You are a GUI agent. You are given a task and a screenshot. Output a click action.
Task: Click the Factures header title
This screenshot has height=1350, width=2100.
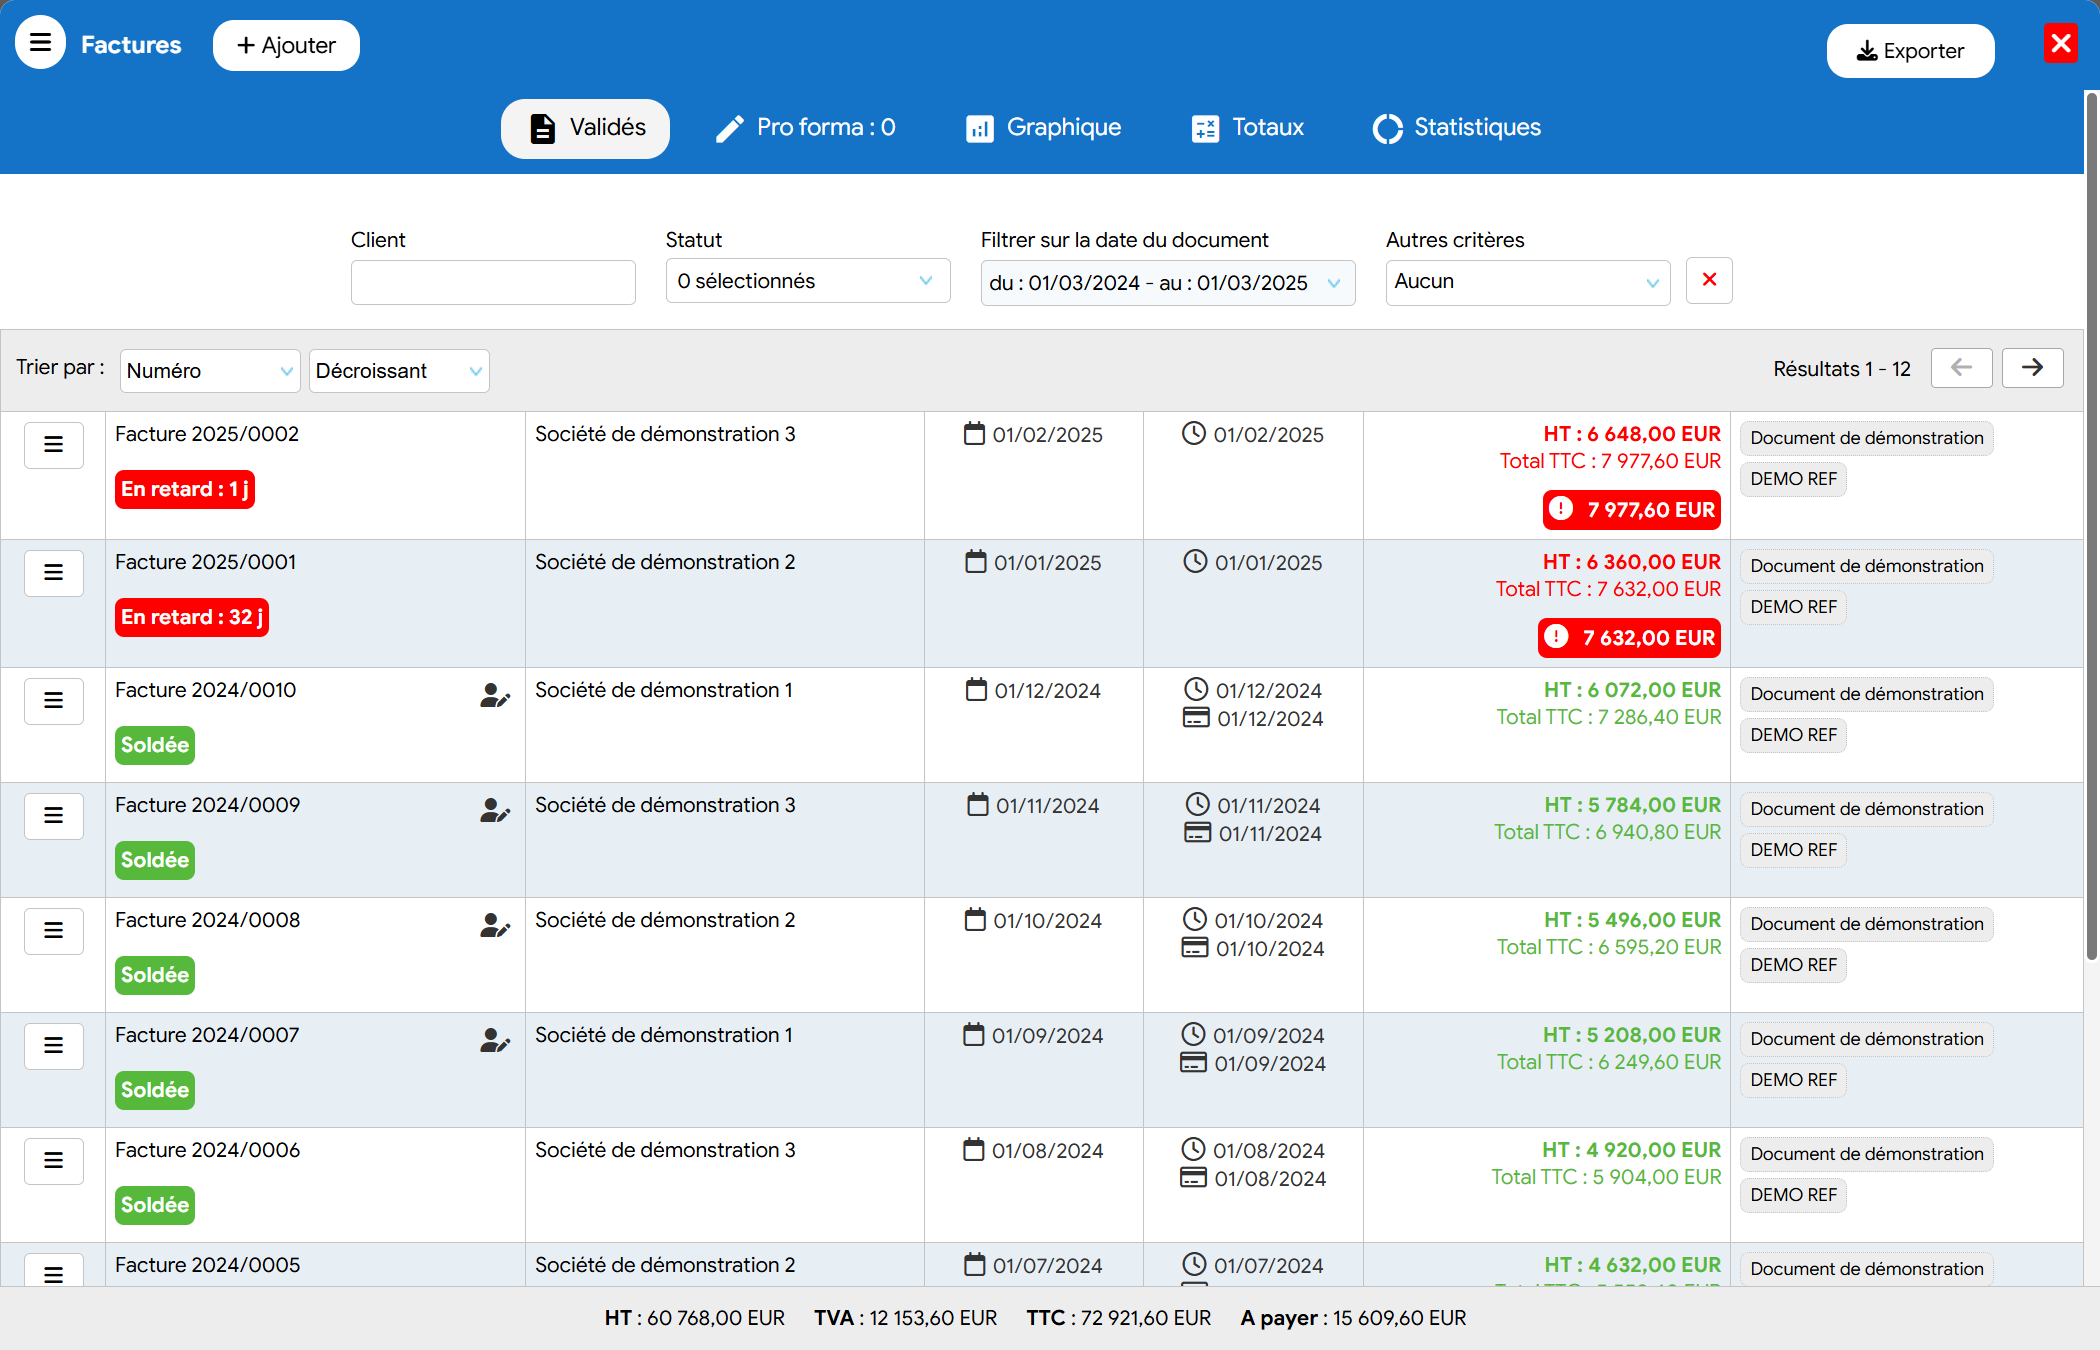131,45
